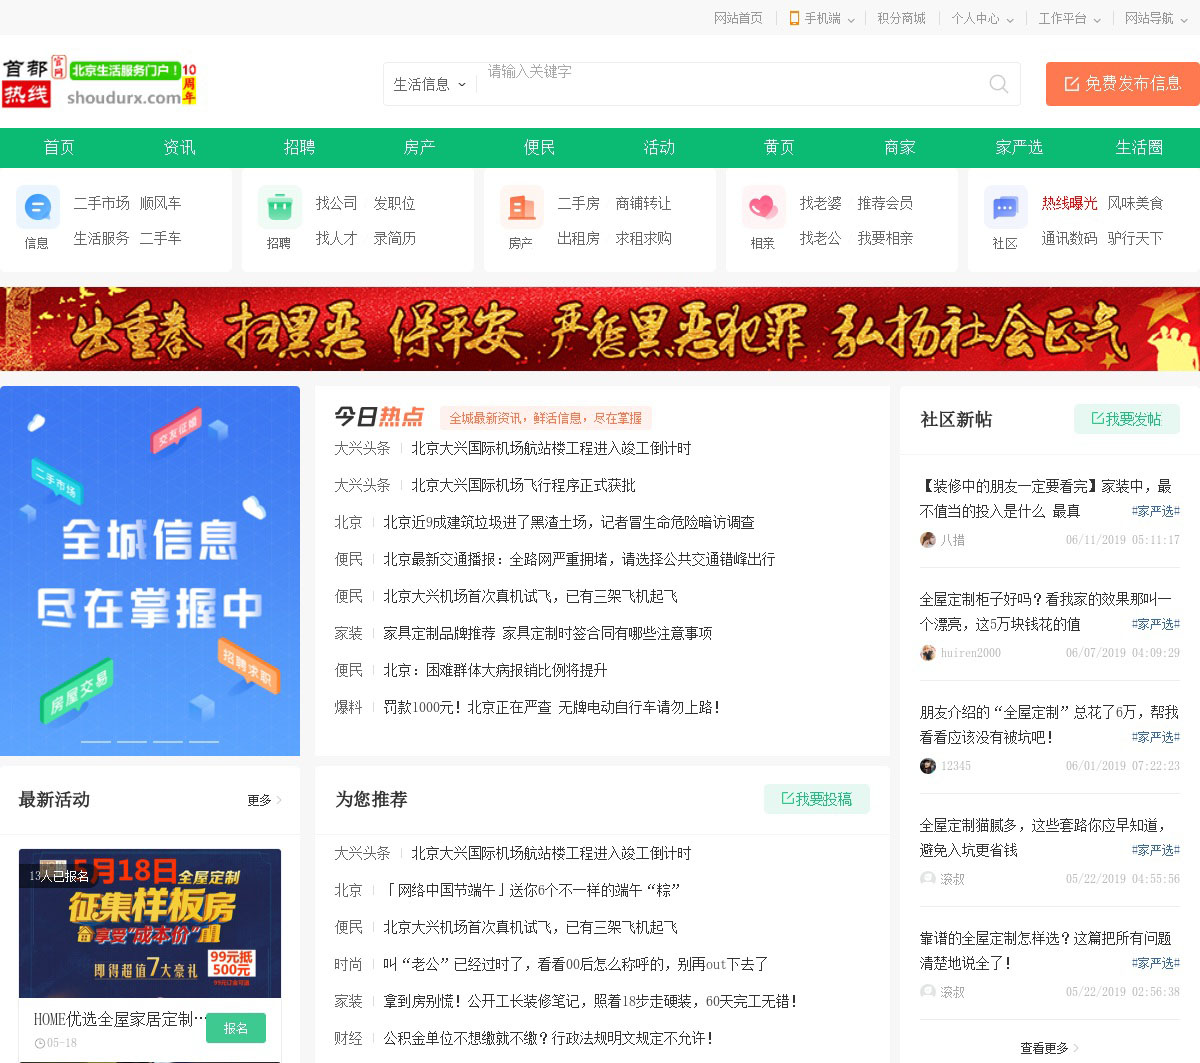Click the 免费发布信息 button
Viewport: 1200px width, 1063px height.
(x=1122, y=84)
